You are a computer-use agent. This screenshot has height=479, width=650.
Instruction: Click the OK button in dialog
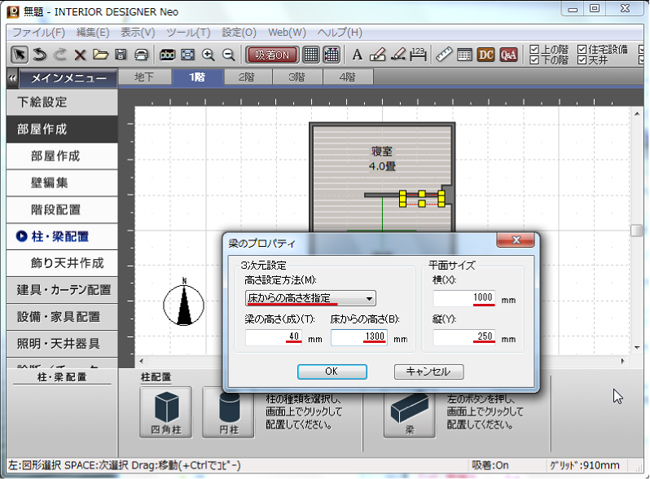[331, 371]
